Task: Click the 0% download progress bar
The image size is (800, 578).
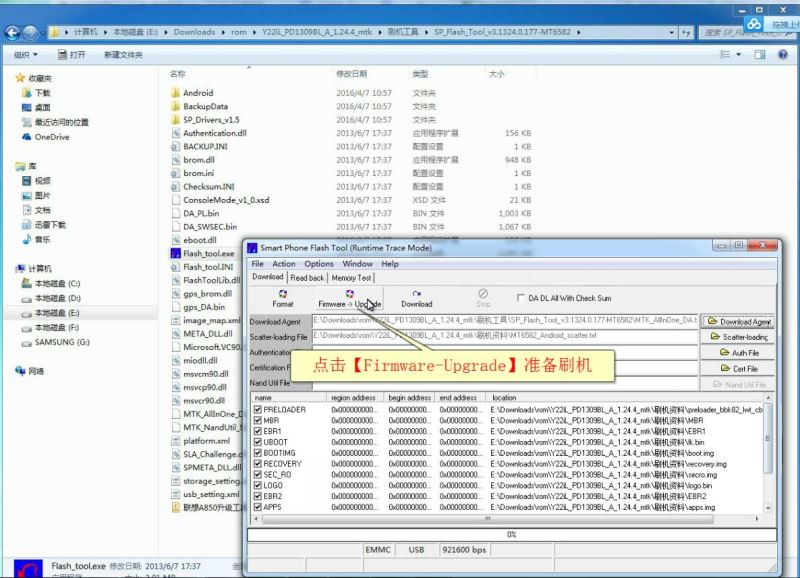Action: click(x=512, y=534)
